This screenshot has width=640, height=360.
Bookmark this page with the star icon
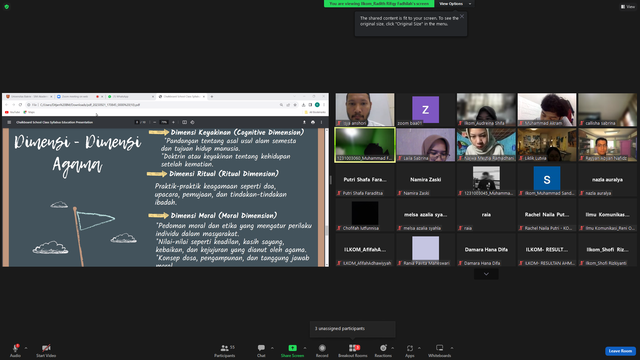pos(295,105)
